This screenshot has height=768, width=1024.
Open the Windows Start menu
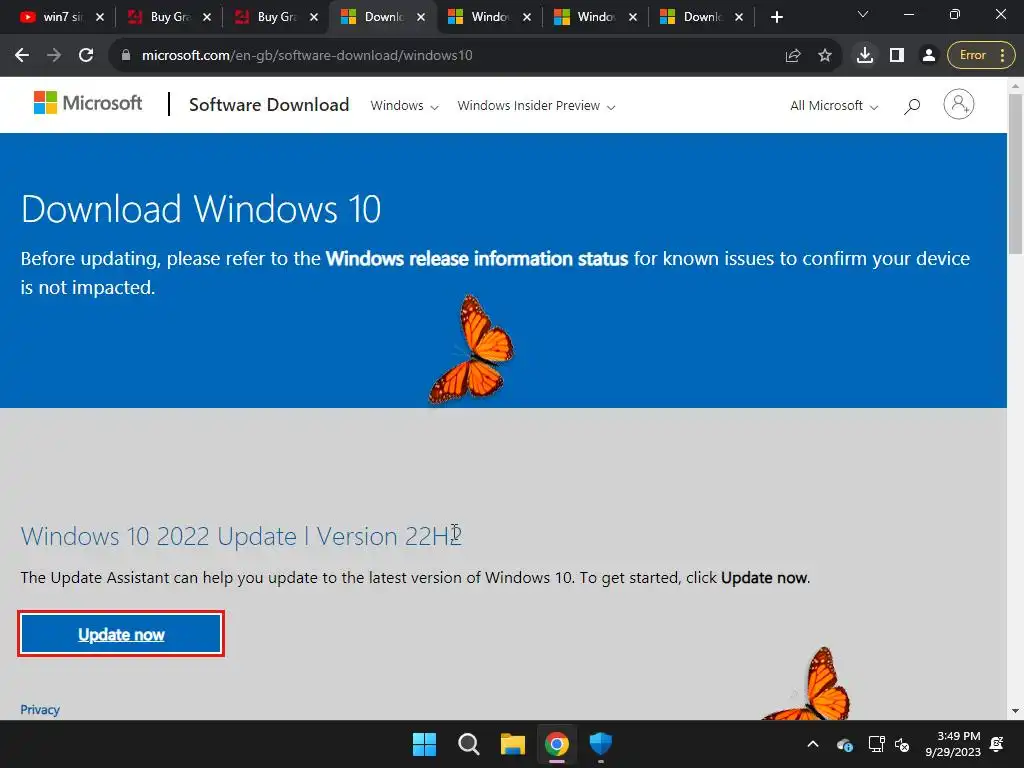tap(424, 744)
